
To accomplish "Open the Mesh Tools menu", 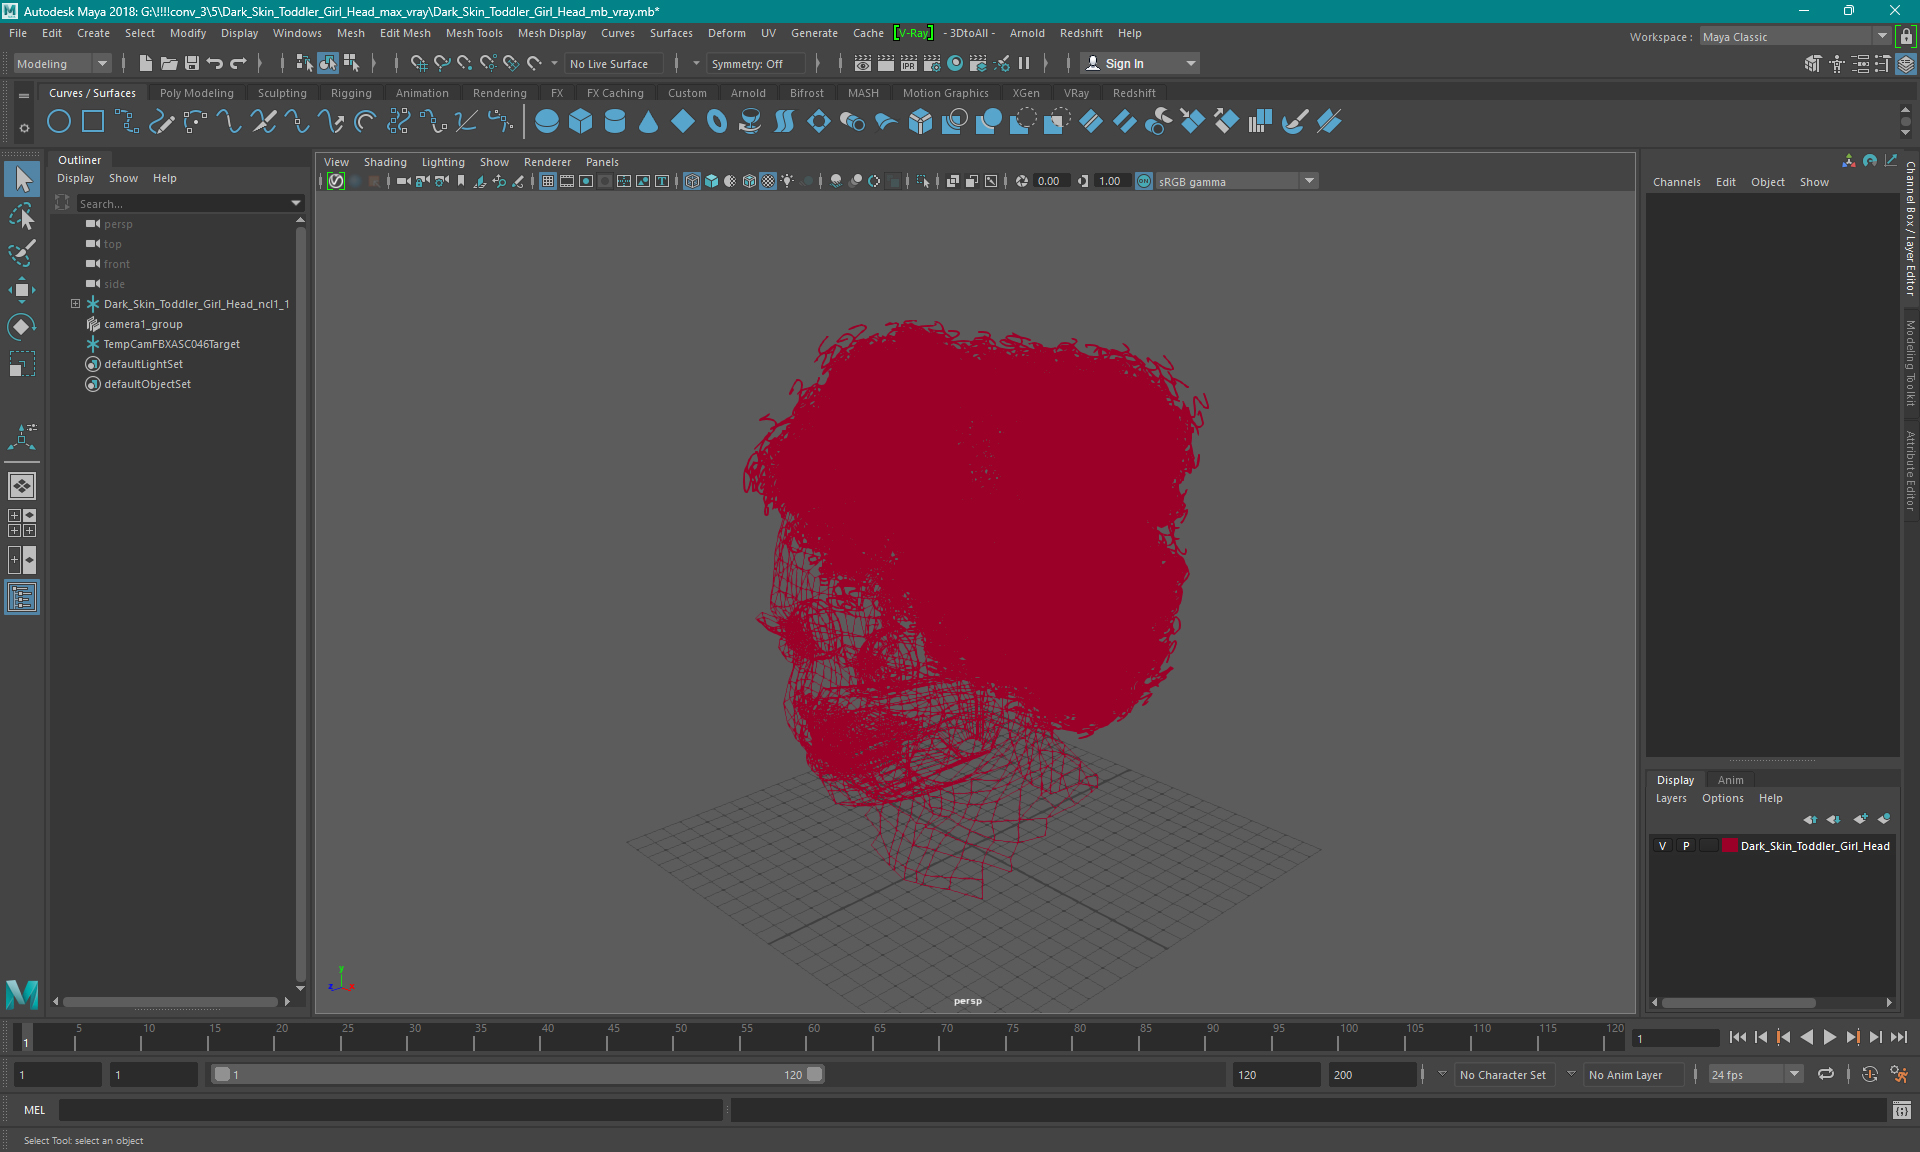I will (x=474, y=33).
